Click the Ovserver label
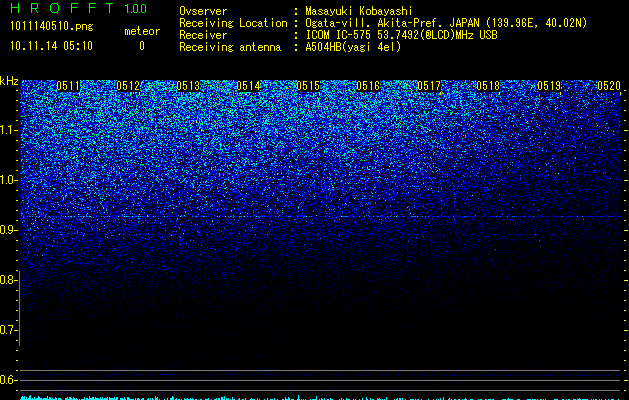The image size is (629, 400). [x=203, y=11]
